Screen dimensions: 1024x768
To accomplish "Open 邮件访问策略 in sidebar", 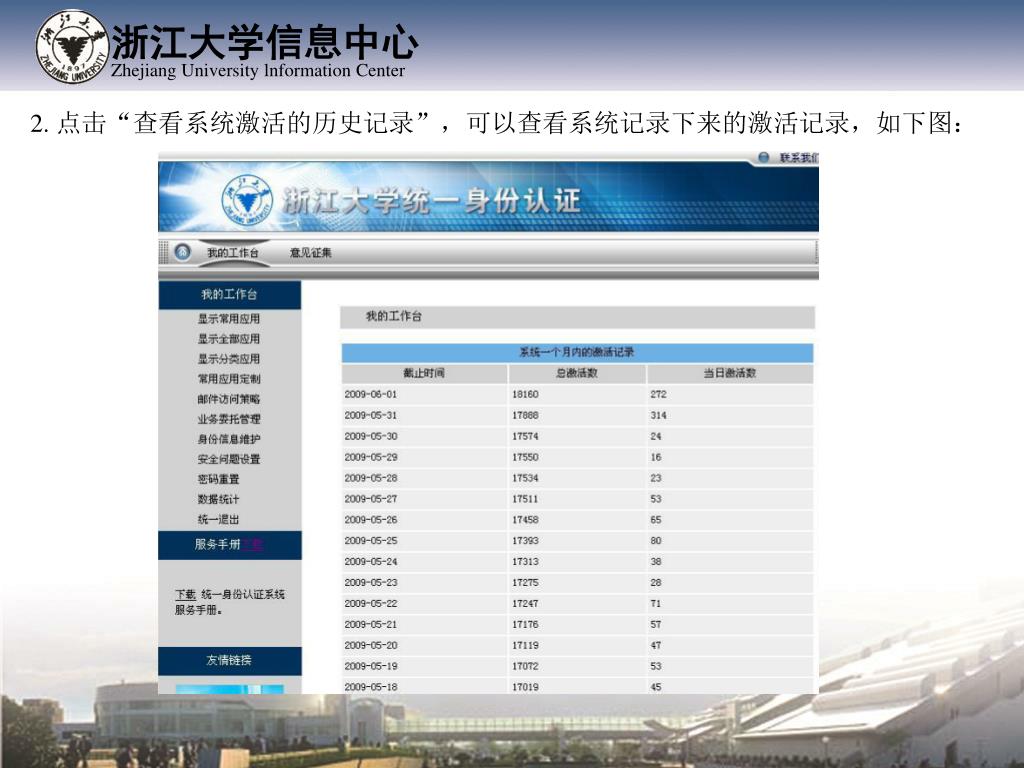I will tap(229, 399).
